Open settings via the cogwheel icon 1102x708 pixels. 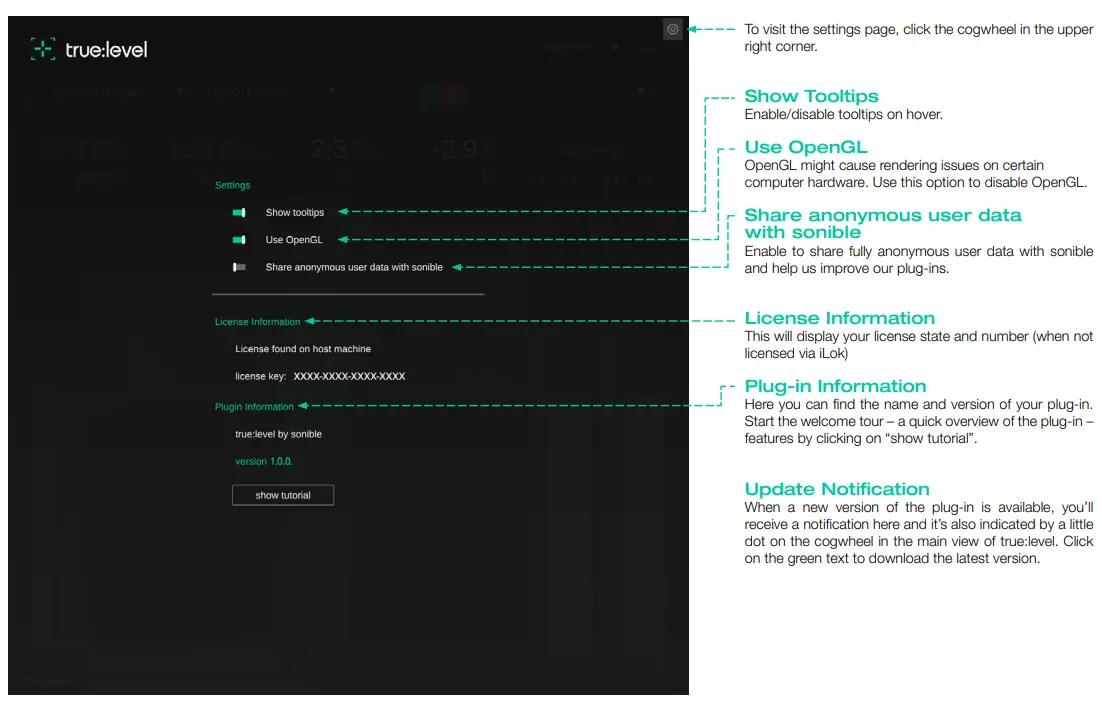pos(673,30)
